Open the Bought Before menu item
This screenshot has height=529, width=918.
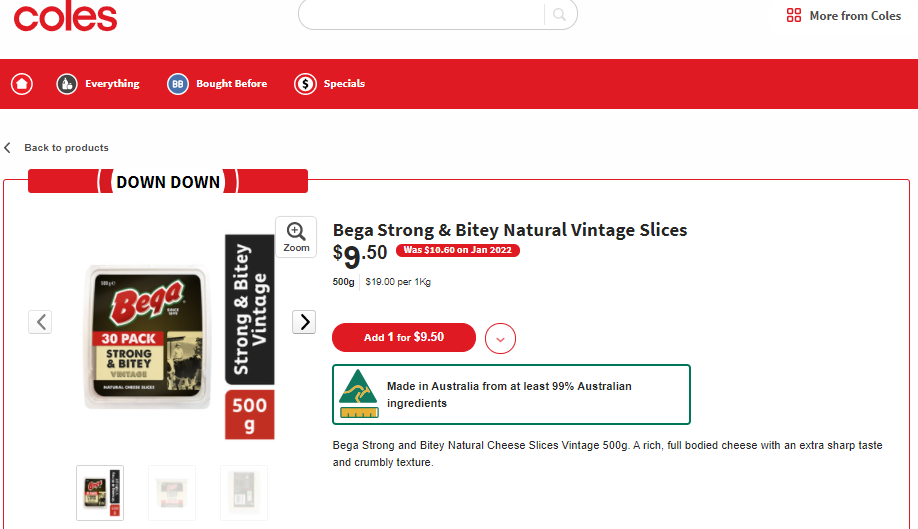point(231,84)
